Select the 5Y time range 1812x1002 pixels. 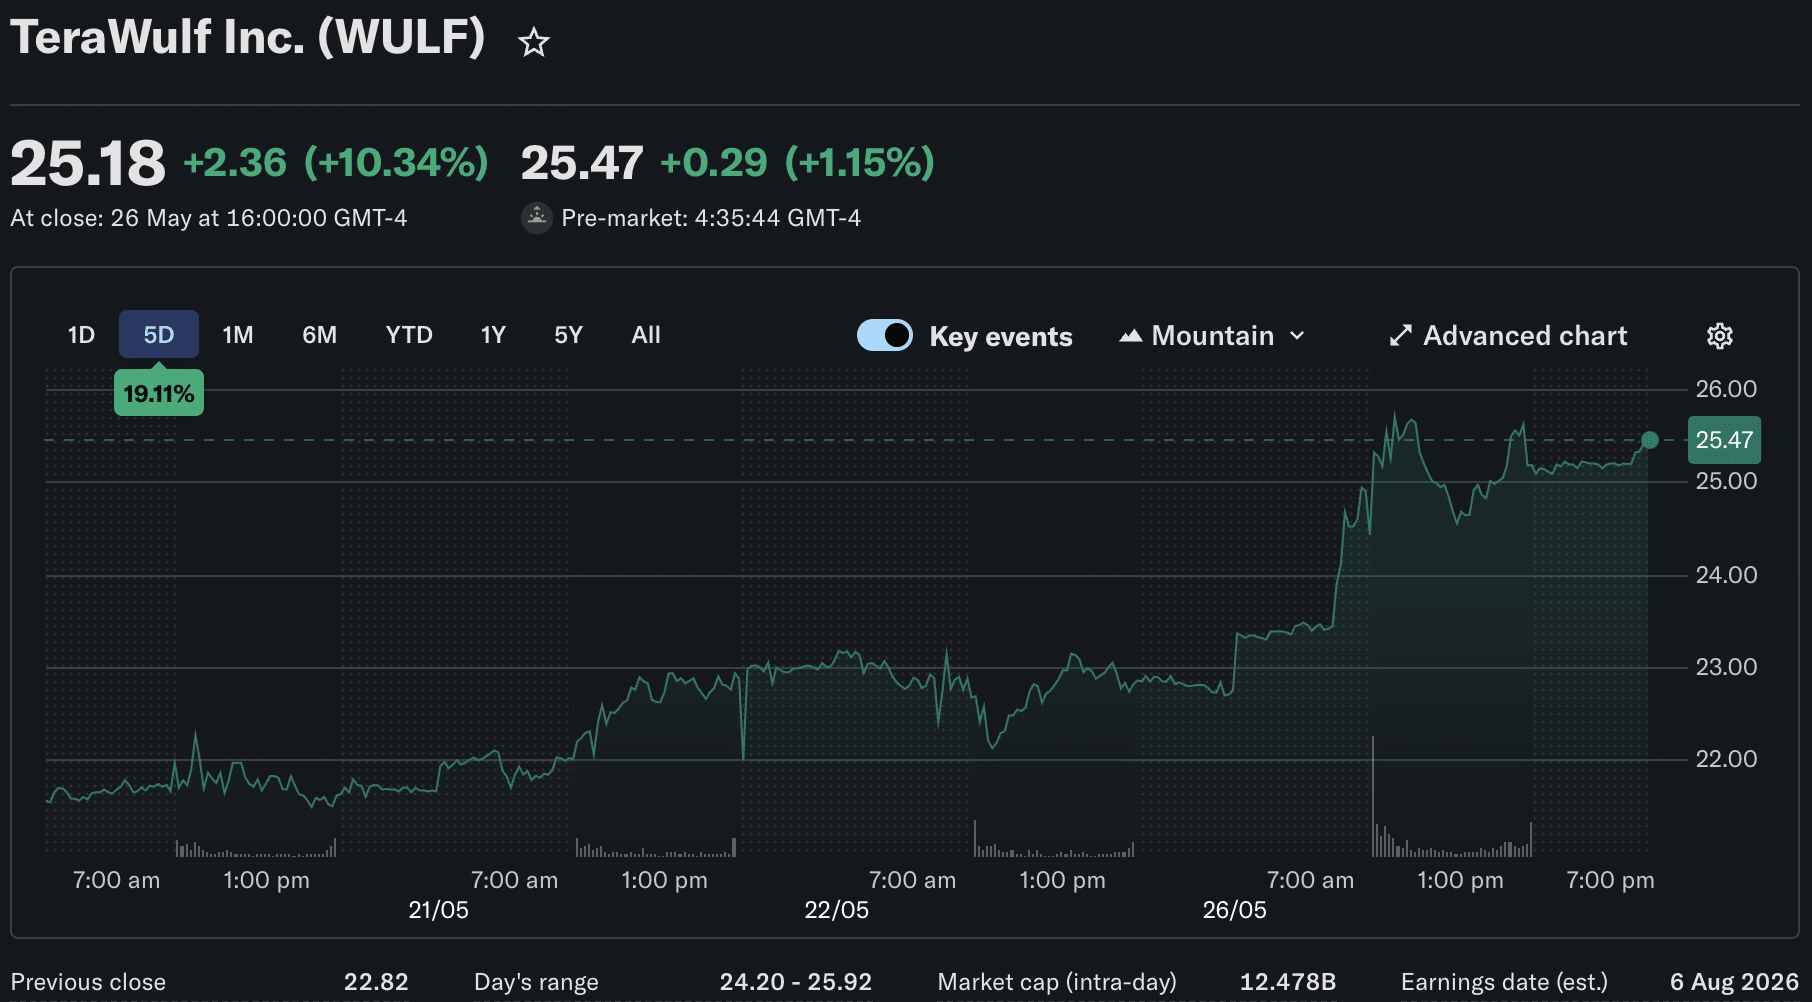pyautogui.click(x=568, y=335)
